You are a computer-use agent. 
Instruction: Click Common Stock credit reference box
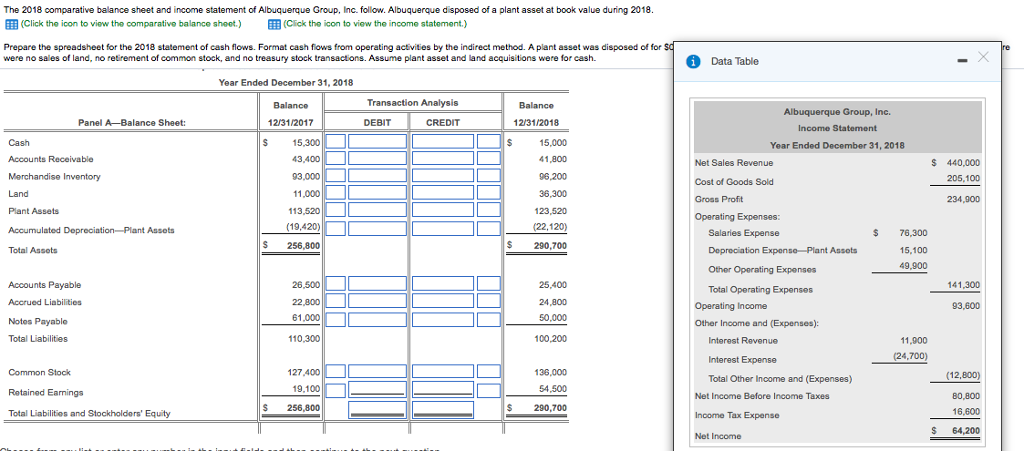point(488,372)
